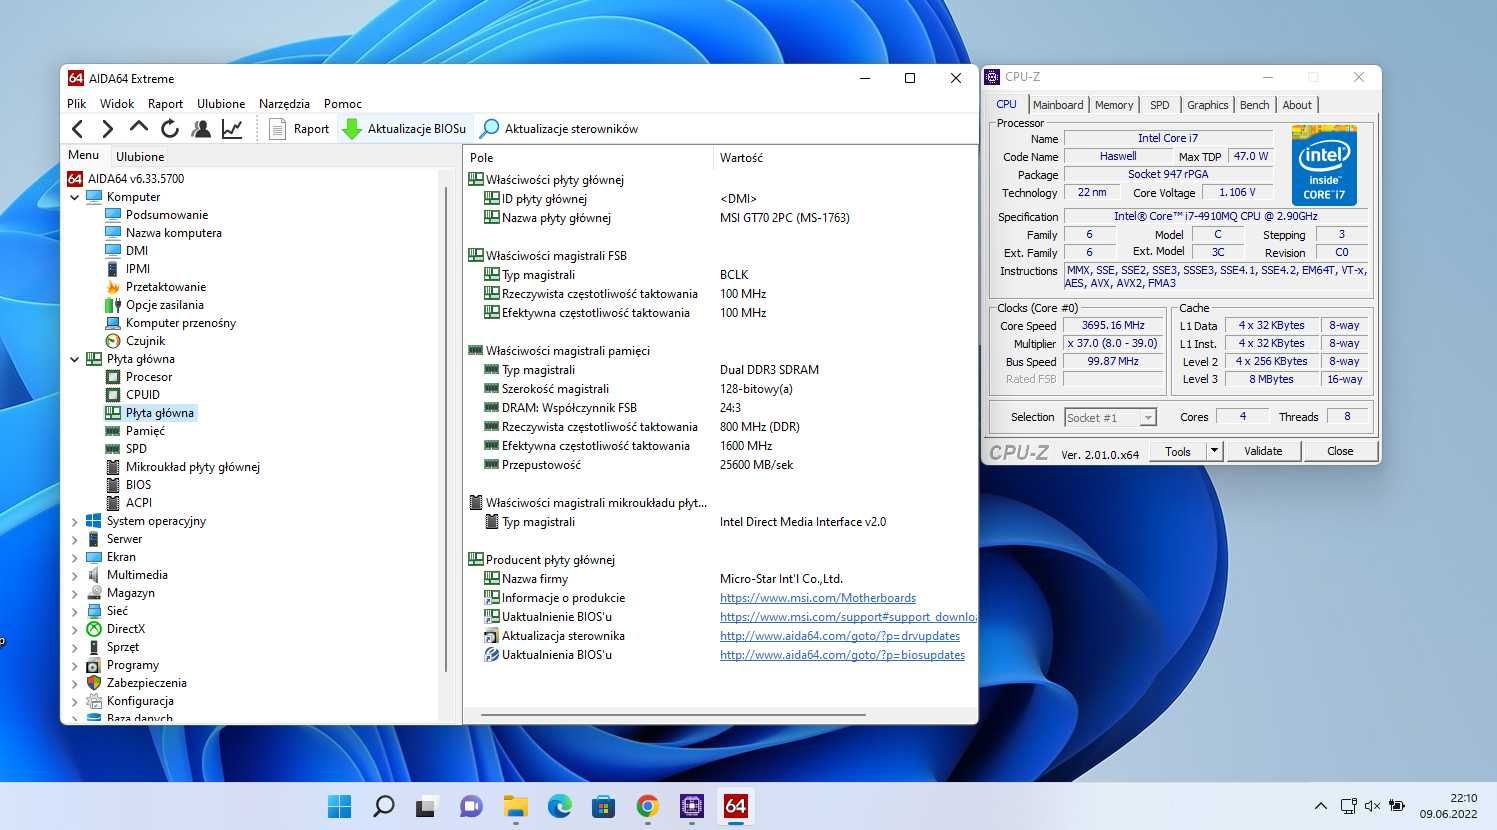Open the msi.com/Motherboards link
The image size is (1497, 830).
(x=818, y=598)
